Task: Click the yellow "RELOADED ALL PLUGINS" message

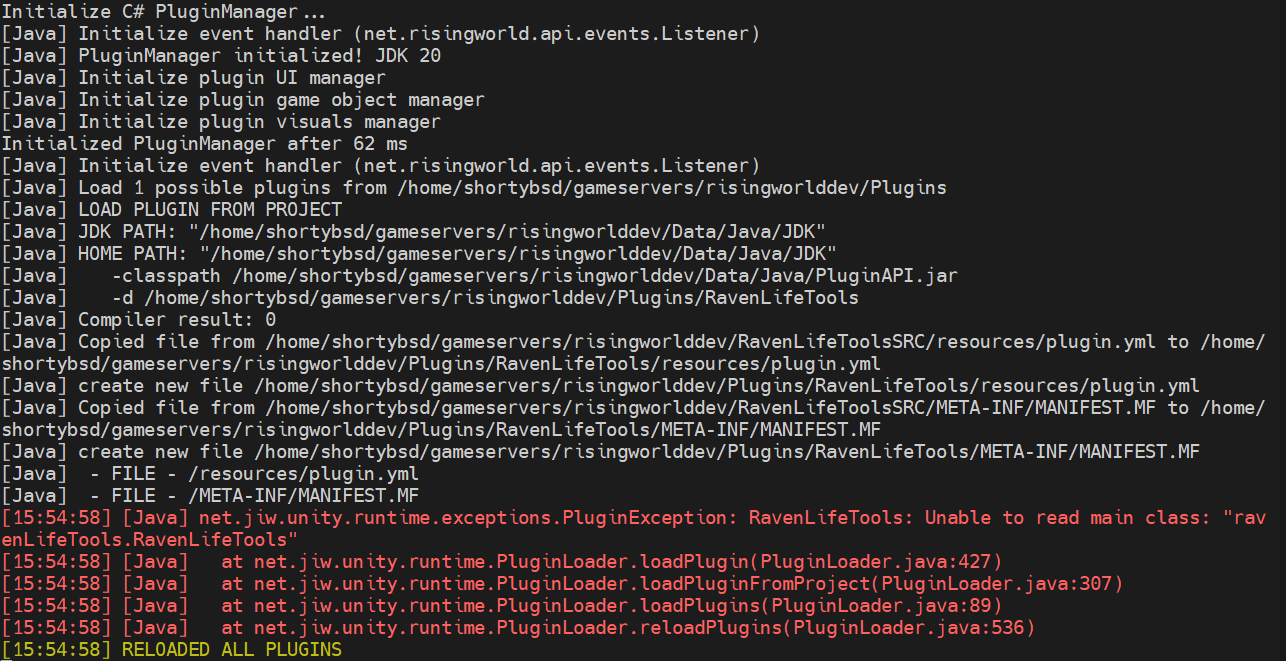Action: coord(231,650)
